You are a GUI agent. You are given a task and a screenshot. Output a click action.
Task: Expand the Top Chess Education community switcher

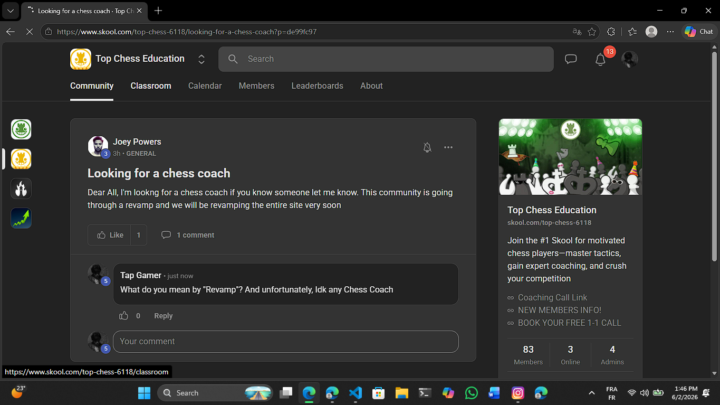201,59
